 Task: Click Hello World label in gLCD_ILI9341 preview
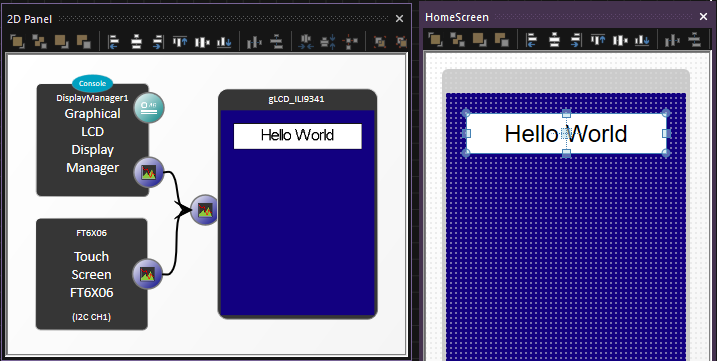297,135
